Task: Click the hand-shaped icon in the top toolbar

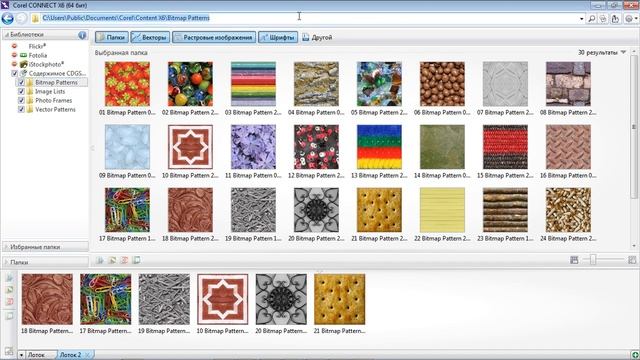Action: (616, 19)
